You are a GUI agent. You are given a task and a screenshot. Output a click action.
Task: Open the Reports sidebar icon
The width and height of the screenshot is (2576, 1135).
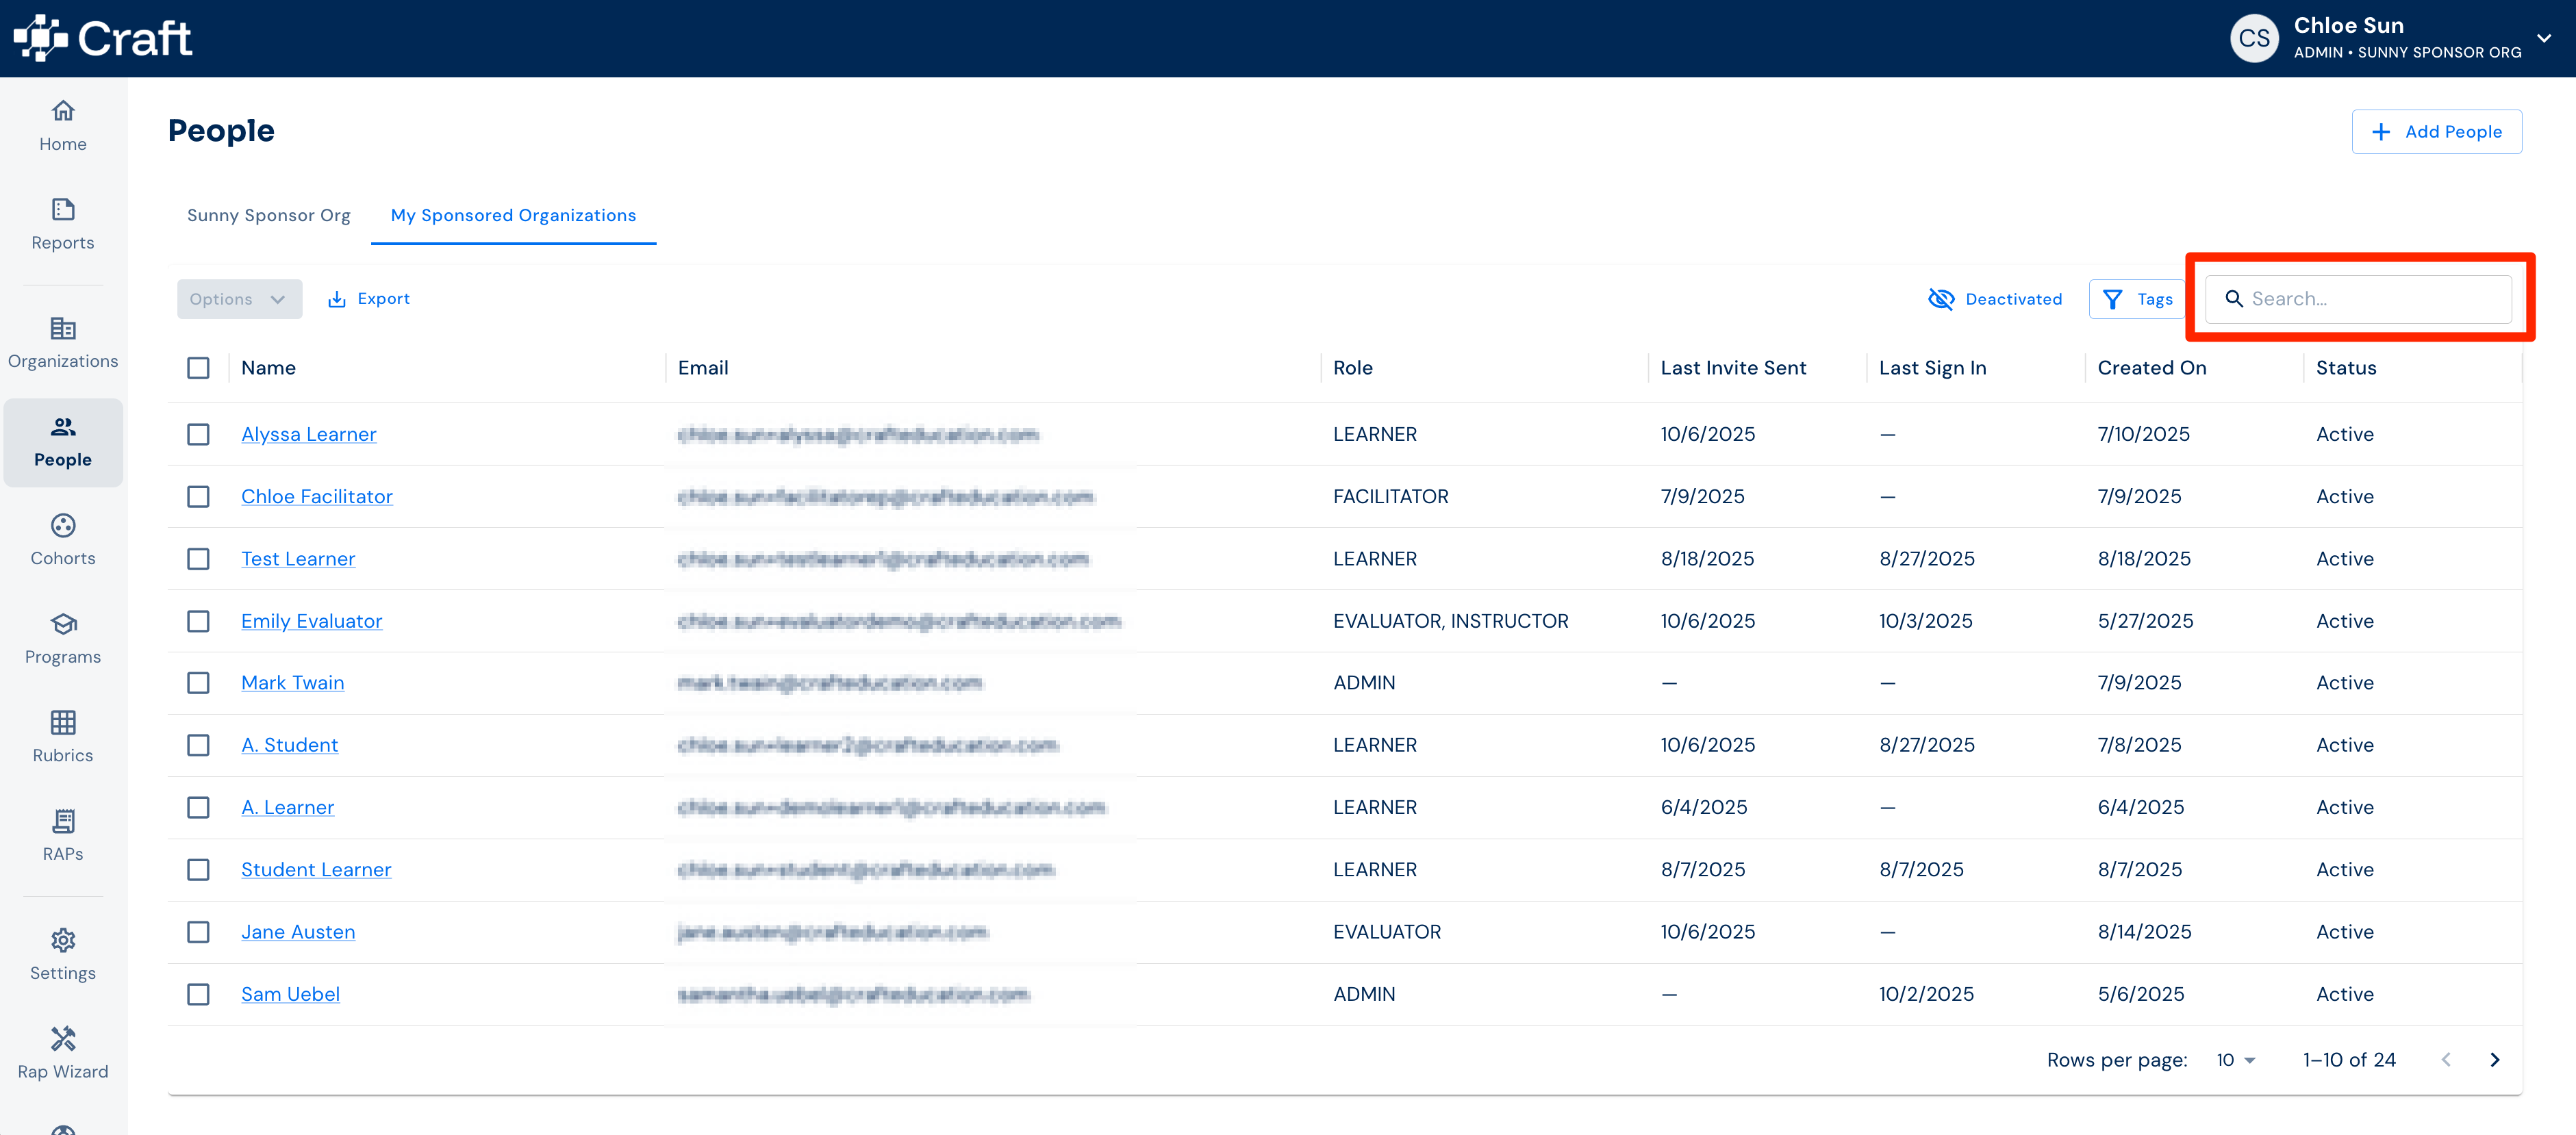tap(63, 209)
